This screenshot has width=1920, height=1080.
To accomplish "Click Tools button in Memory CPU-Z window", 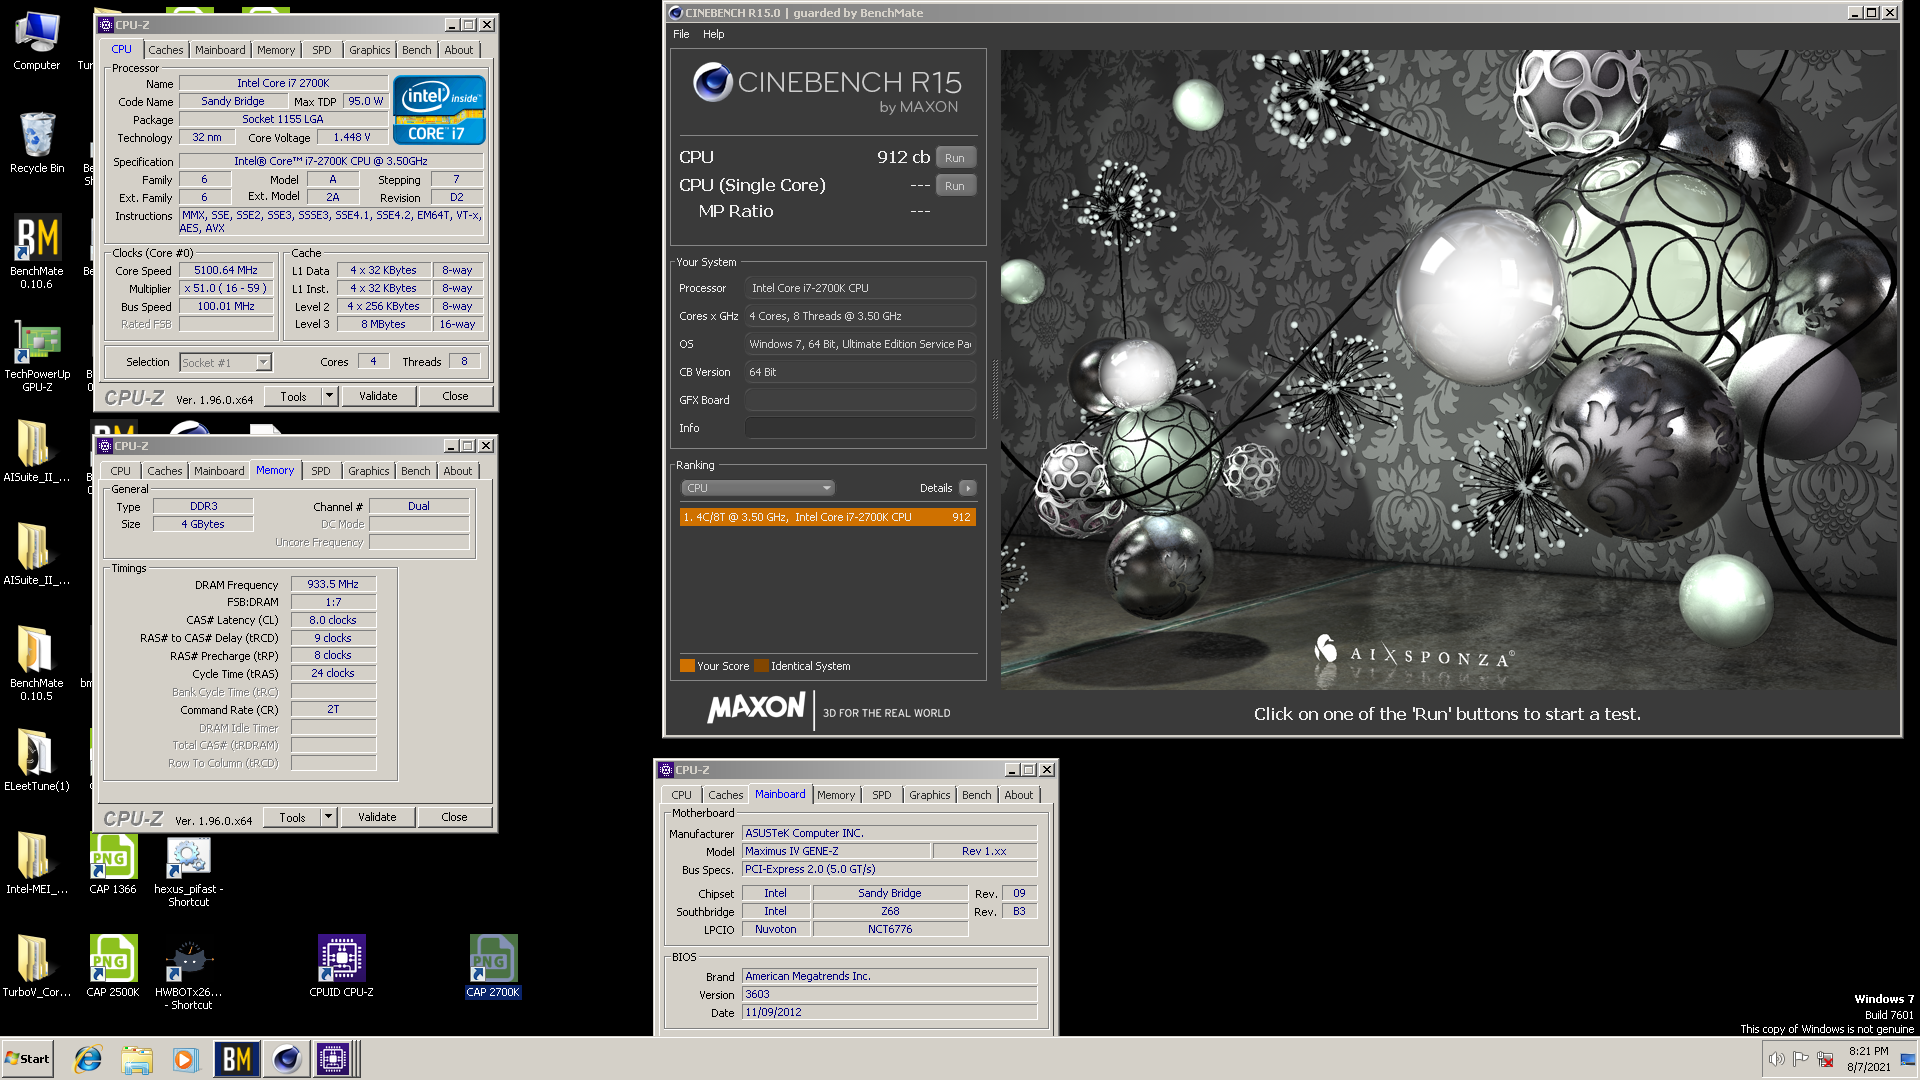I will [292, 817].
